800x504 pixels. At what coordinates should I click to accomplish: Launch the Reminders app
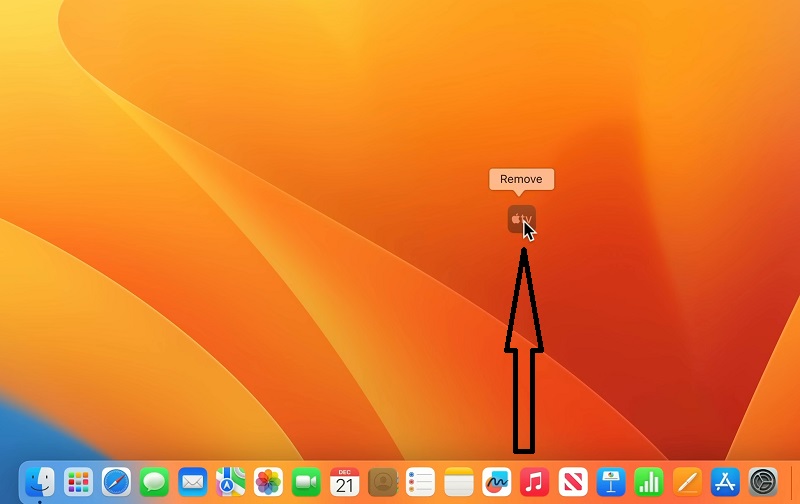pos(420,482)
